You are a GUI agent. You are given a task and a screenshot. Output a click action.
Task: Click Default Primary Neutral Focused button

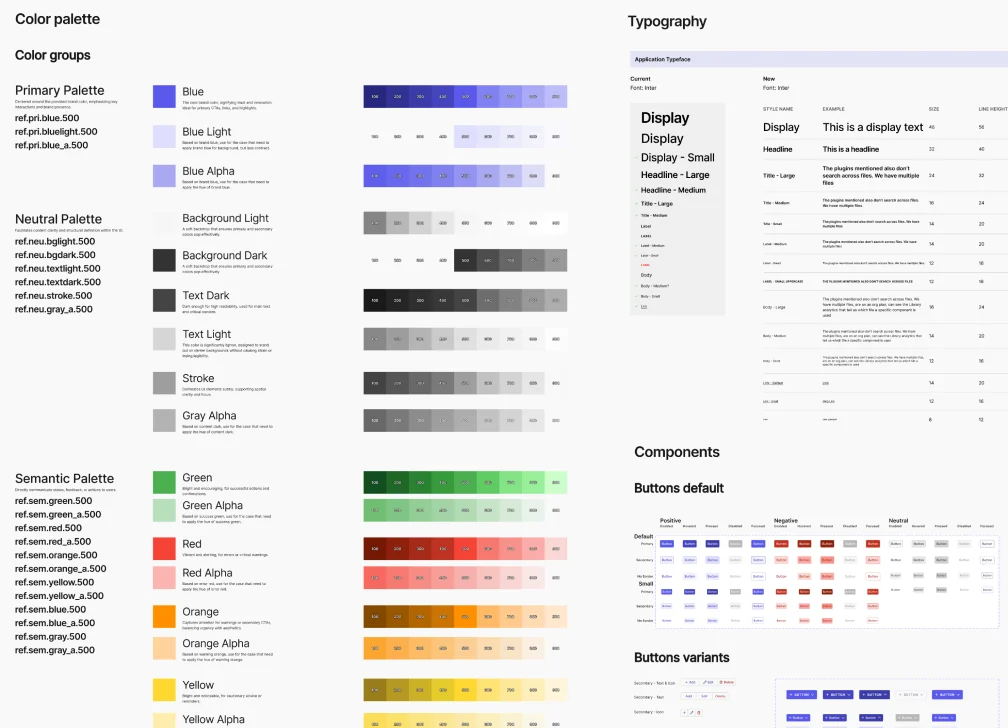coord(987,543)
